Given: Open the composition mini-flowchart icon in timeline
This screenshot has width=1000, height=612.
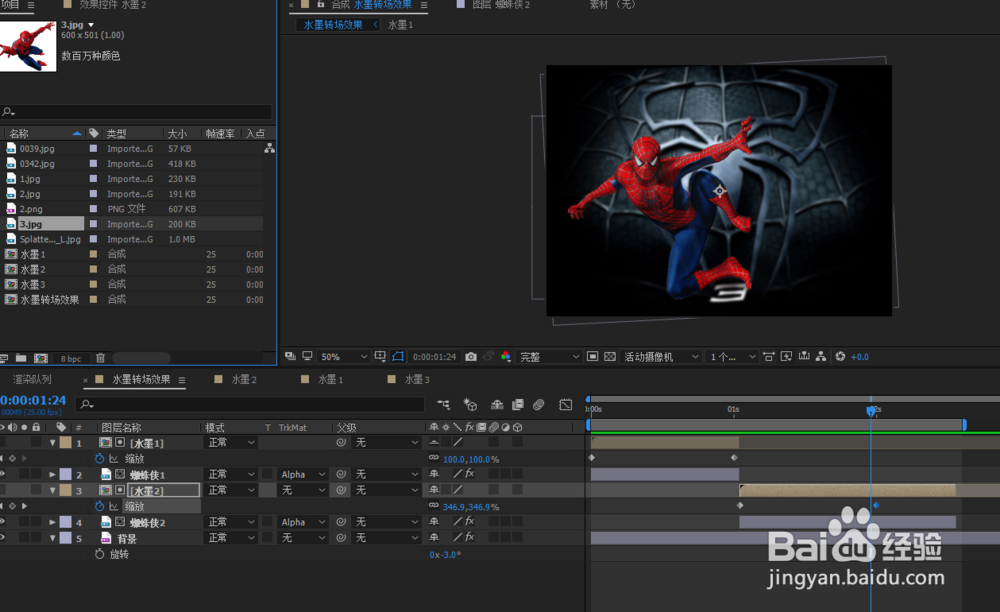Looking at the screenshot, I should 443,404.
